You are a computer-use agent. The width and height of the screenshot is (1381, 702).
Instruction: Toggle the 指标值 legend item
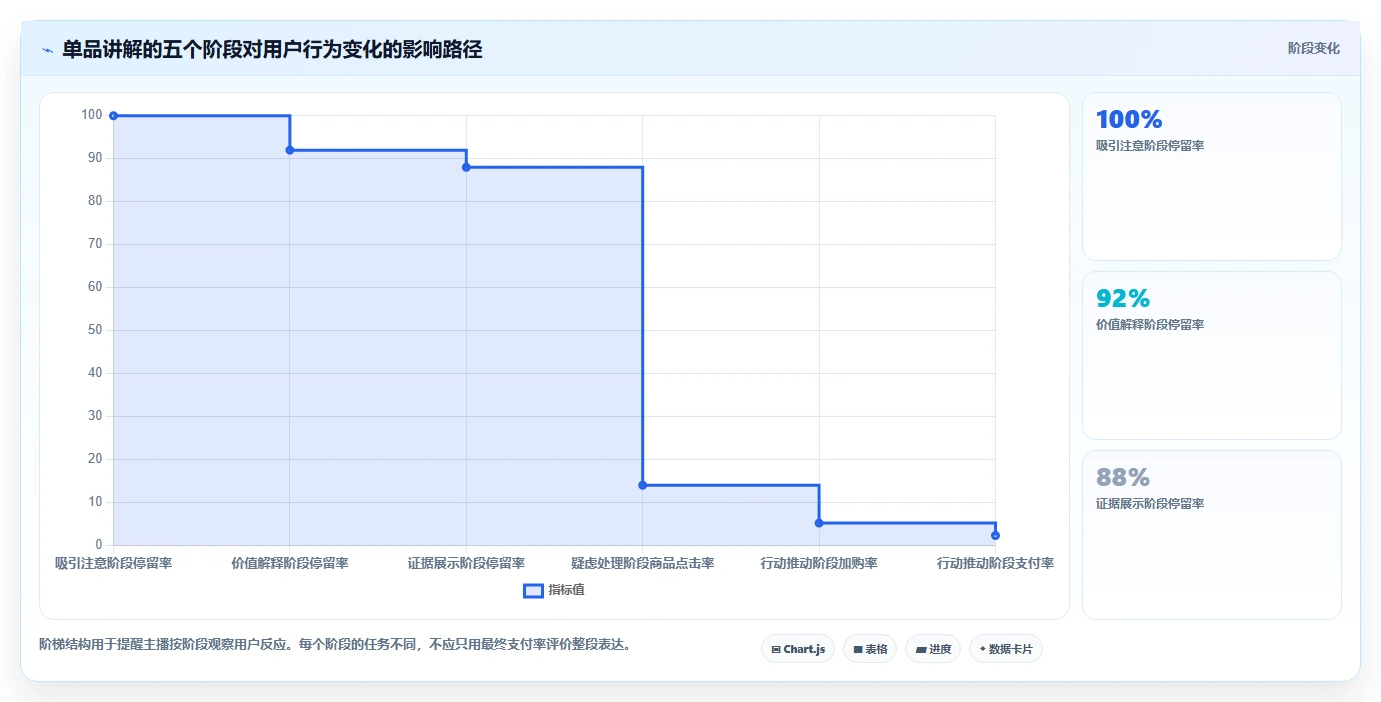click(554, 590)
